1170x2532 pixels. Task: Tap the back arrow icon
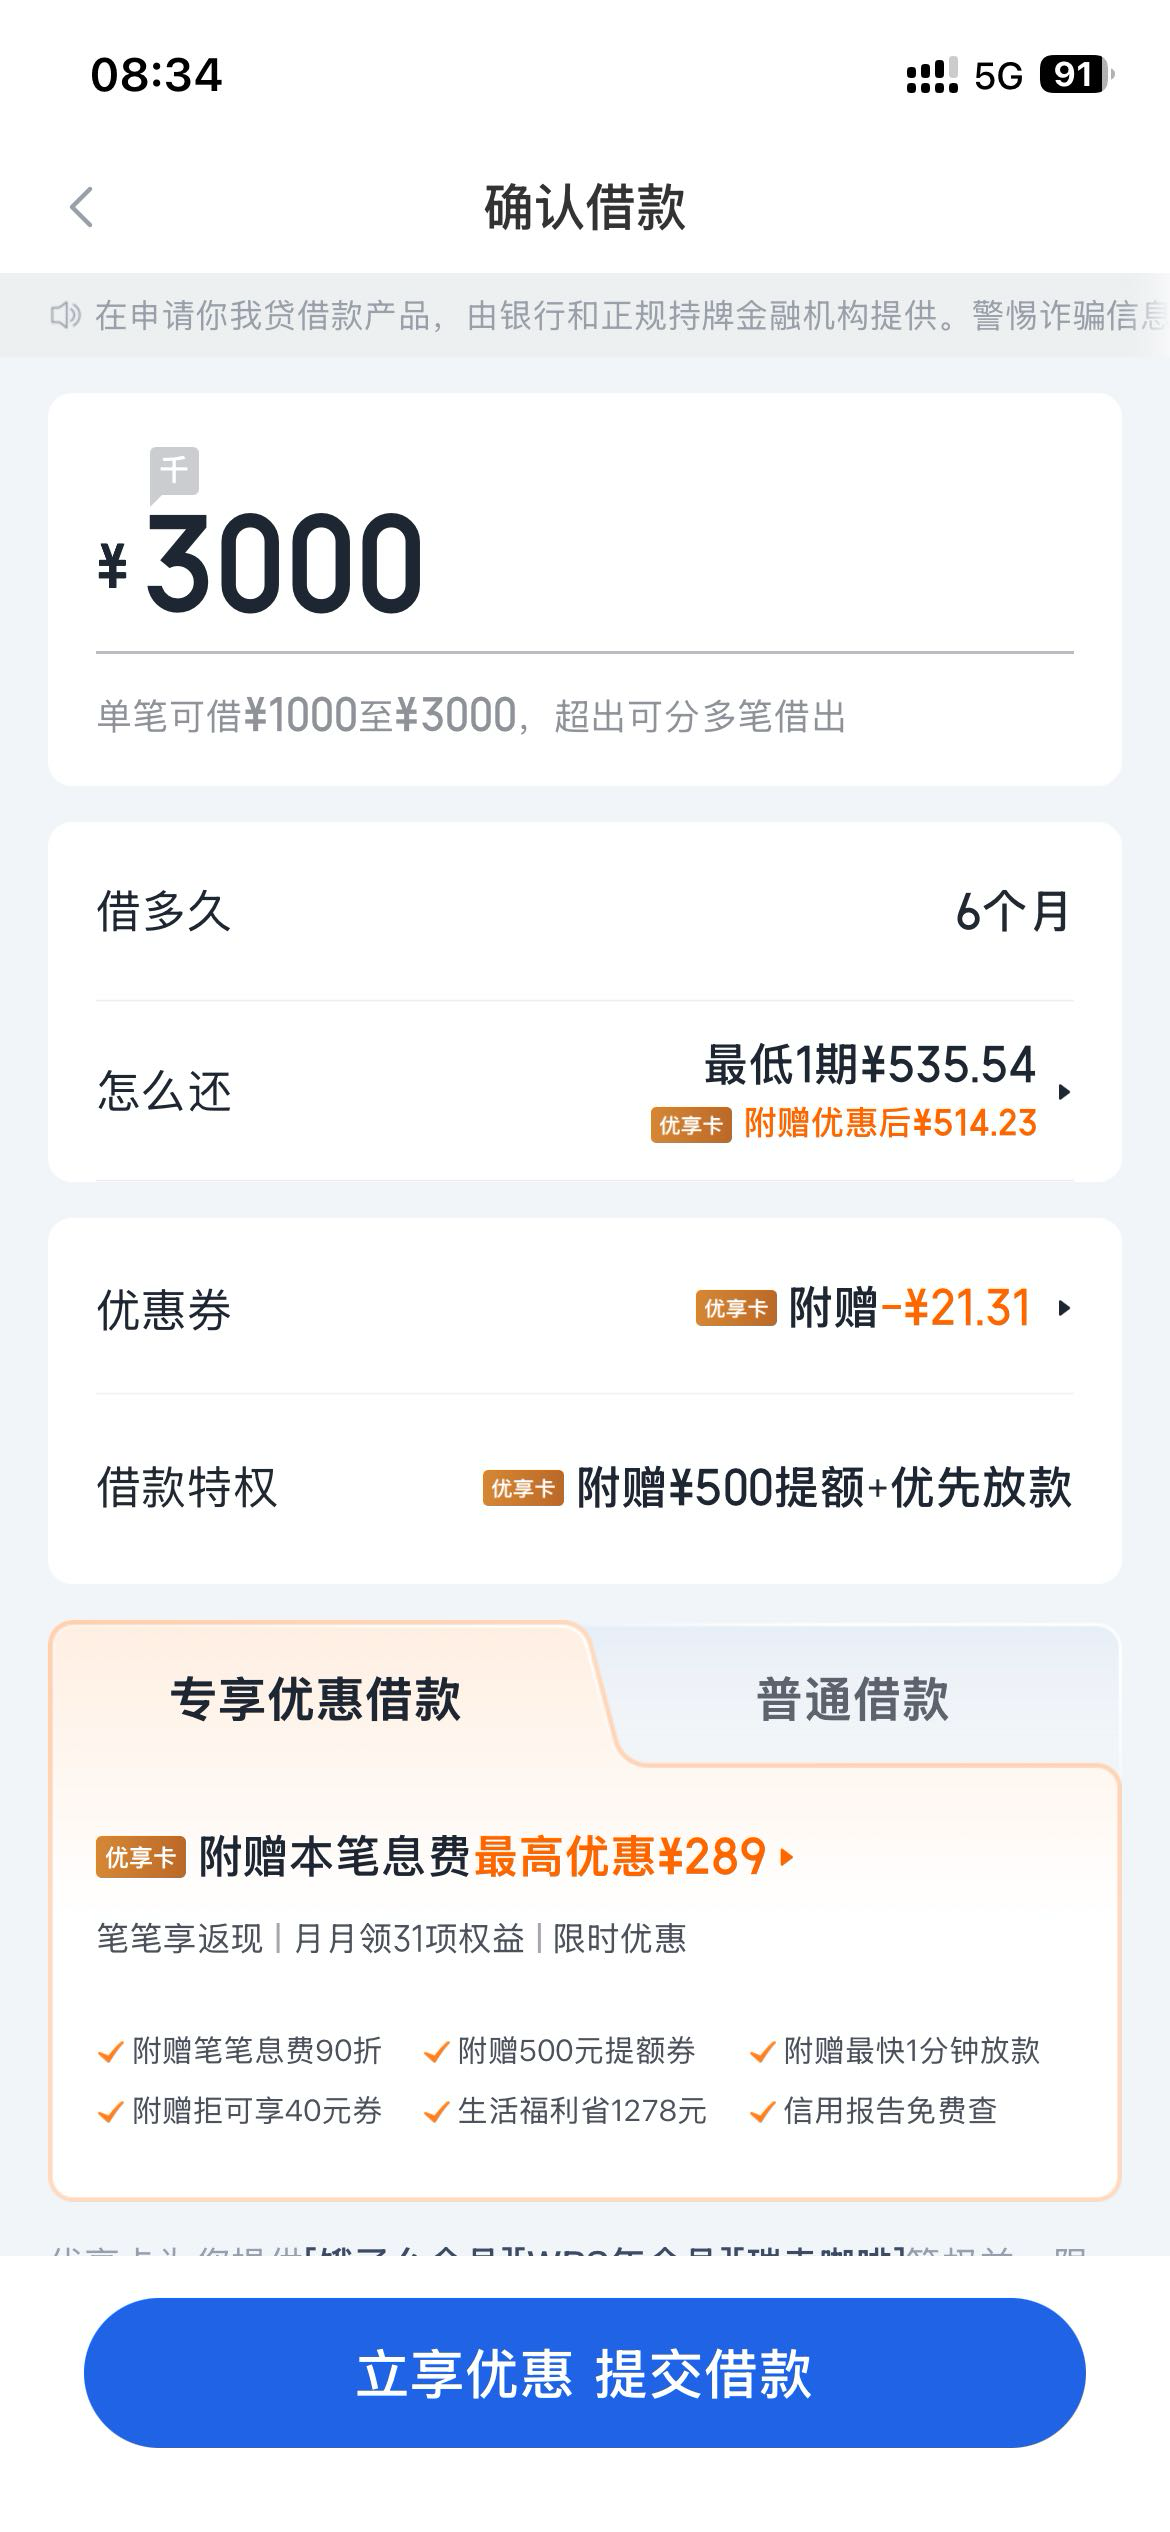point(82,207)
